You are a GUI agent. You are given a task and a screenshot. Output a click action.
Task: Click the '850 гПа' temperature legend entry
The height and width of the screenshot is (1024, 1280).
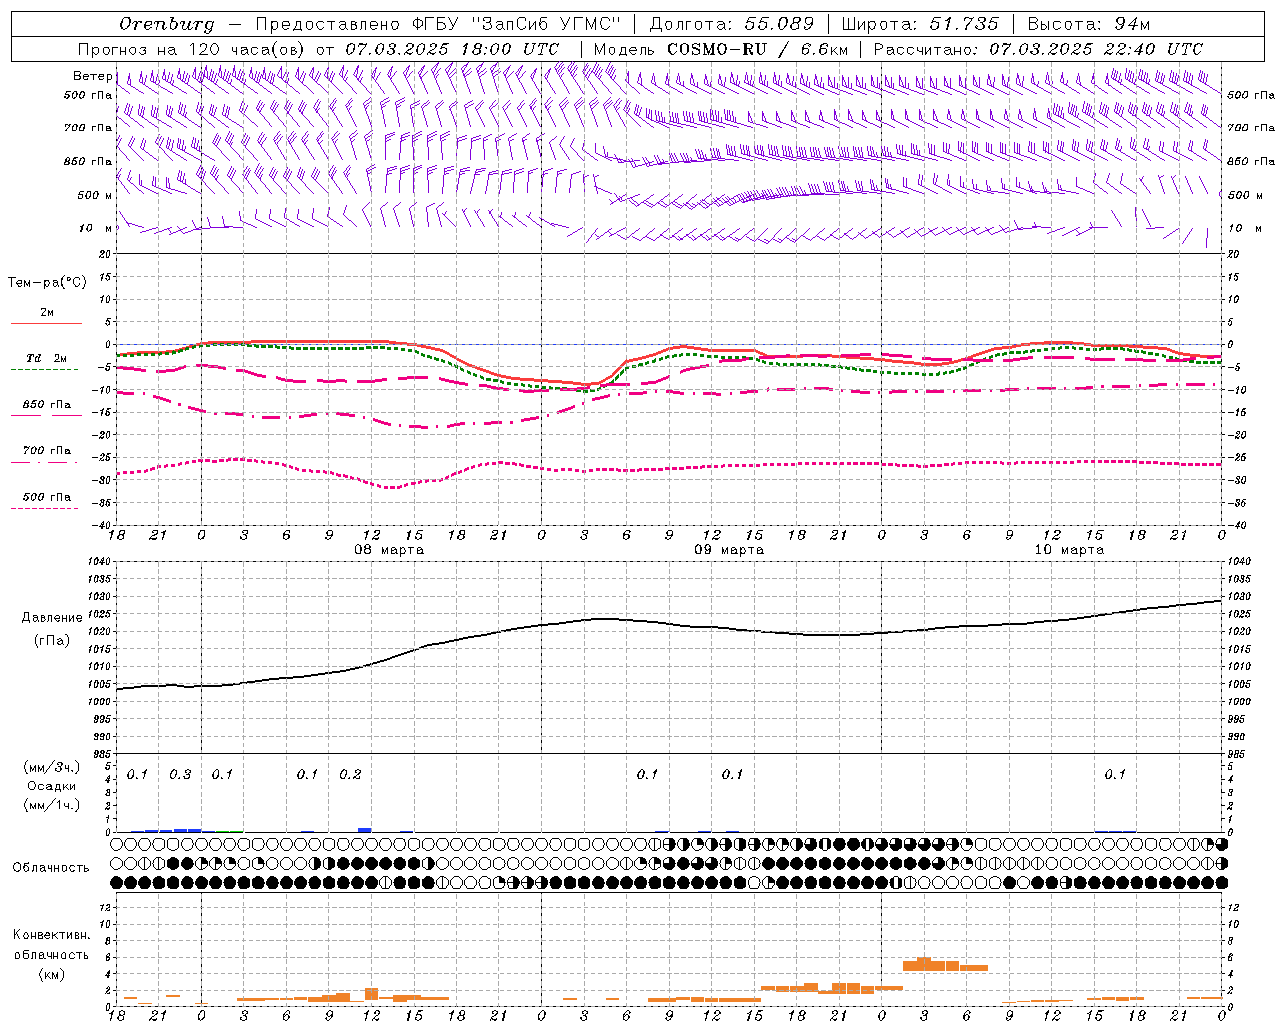pos(46,405)
